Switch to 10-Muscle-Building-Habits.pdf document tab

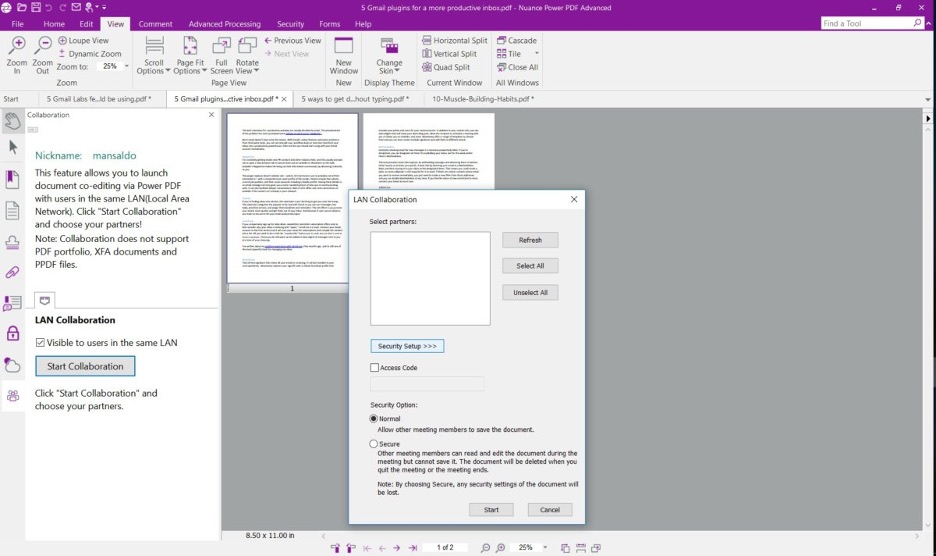tap(482, 99)
